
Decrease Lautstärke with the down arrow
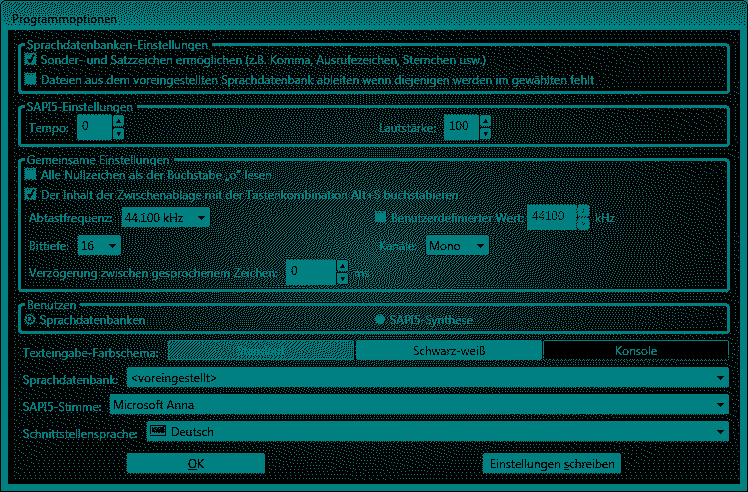point(485,133)
